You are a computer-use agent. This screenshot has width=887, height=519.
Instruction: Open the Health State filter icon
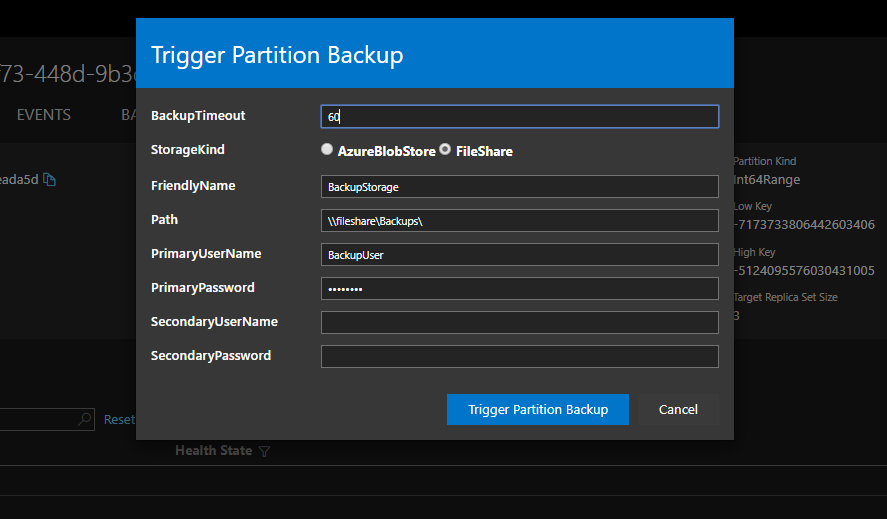coord(265,452)
